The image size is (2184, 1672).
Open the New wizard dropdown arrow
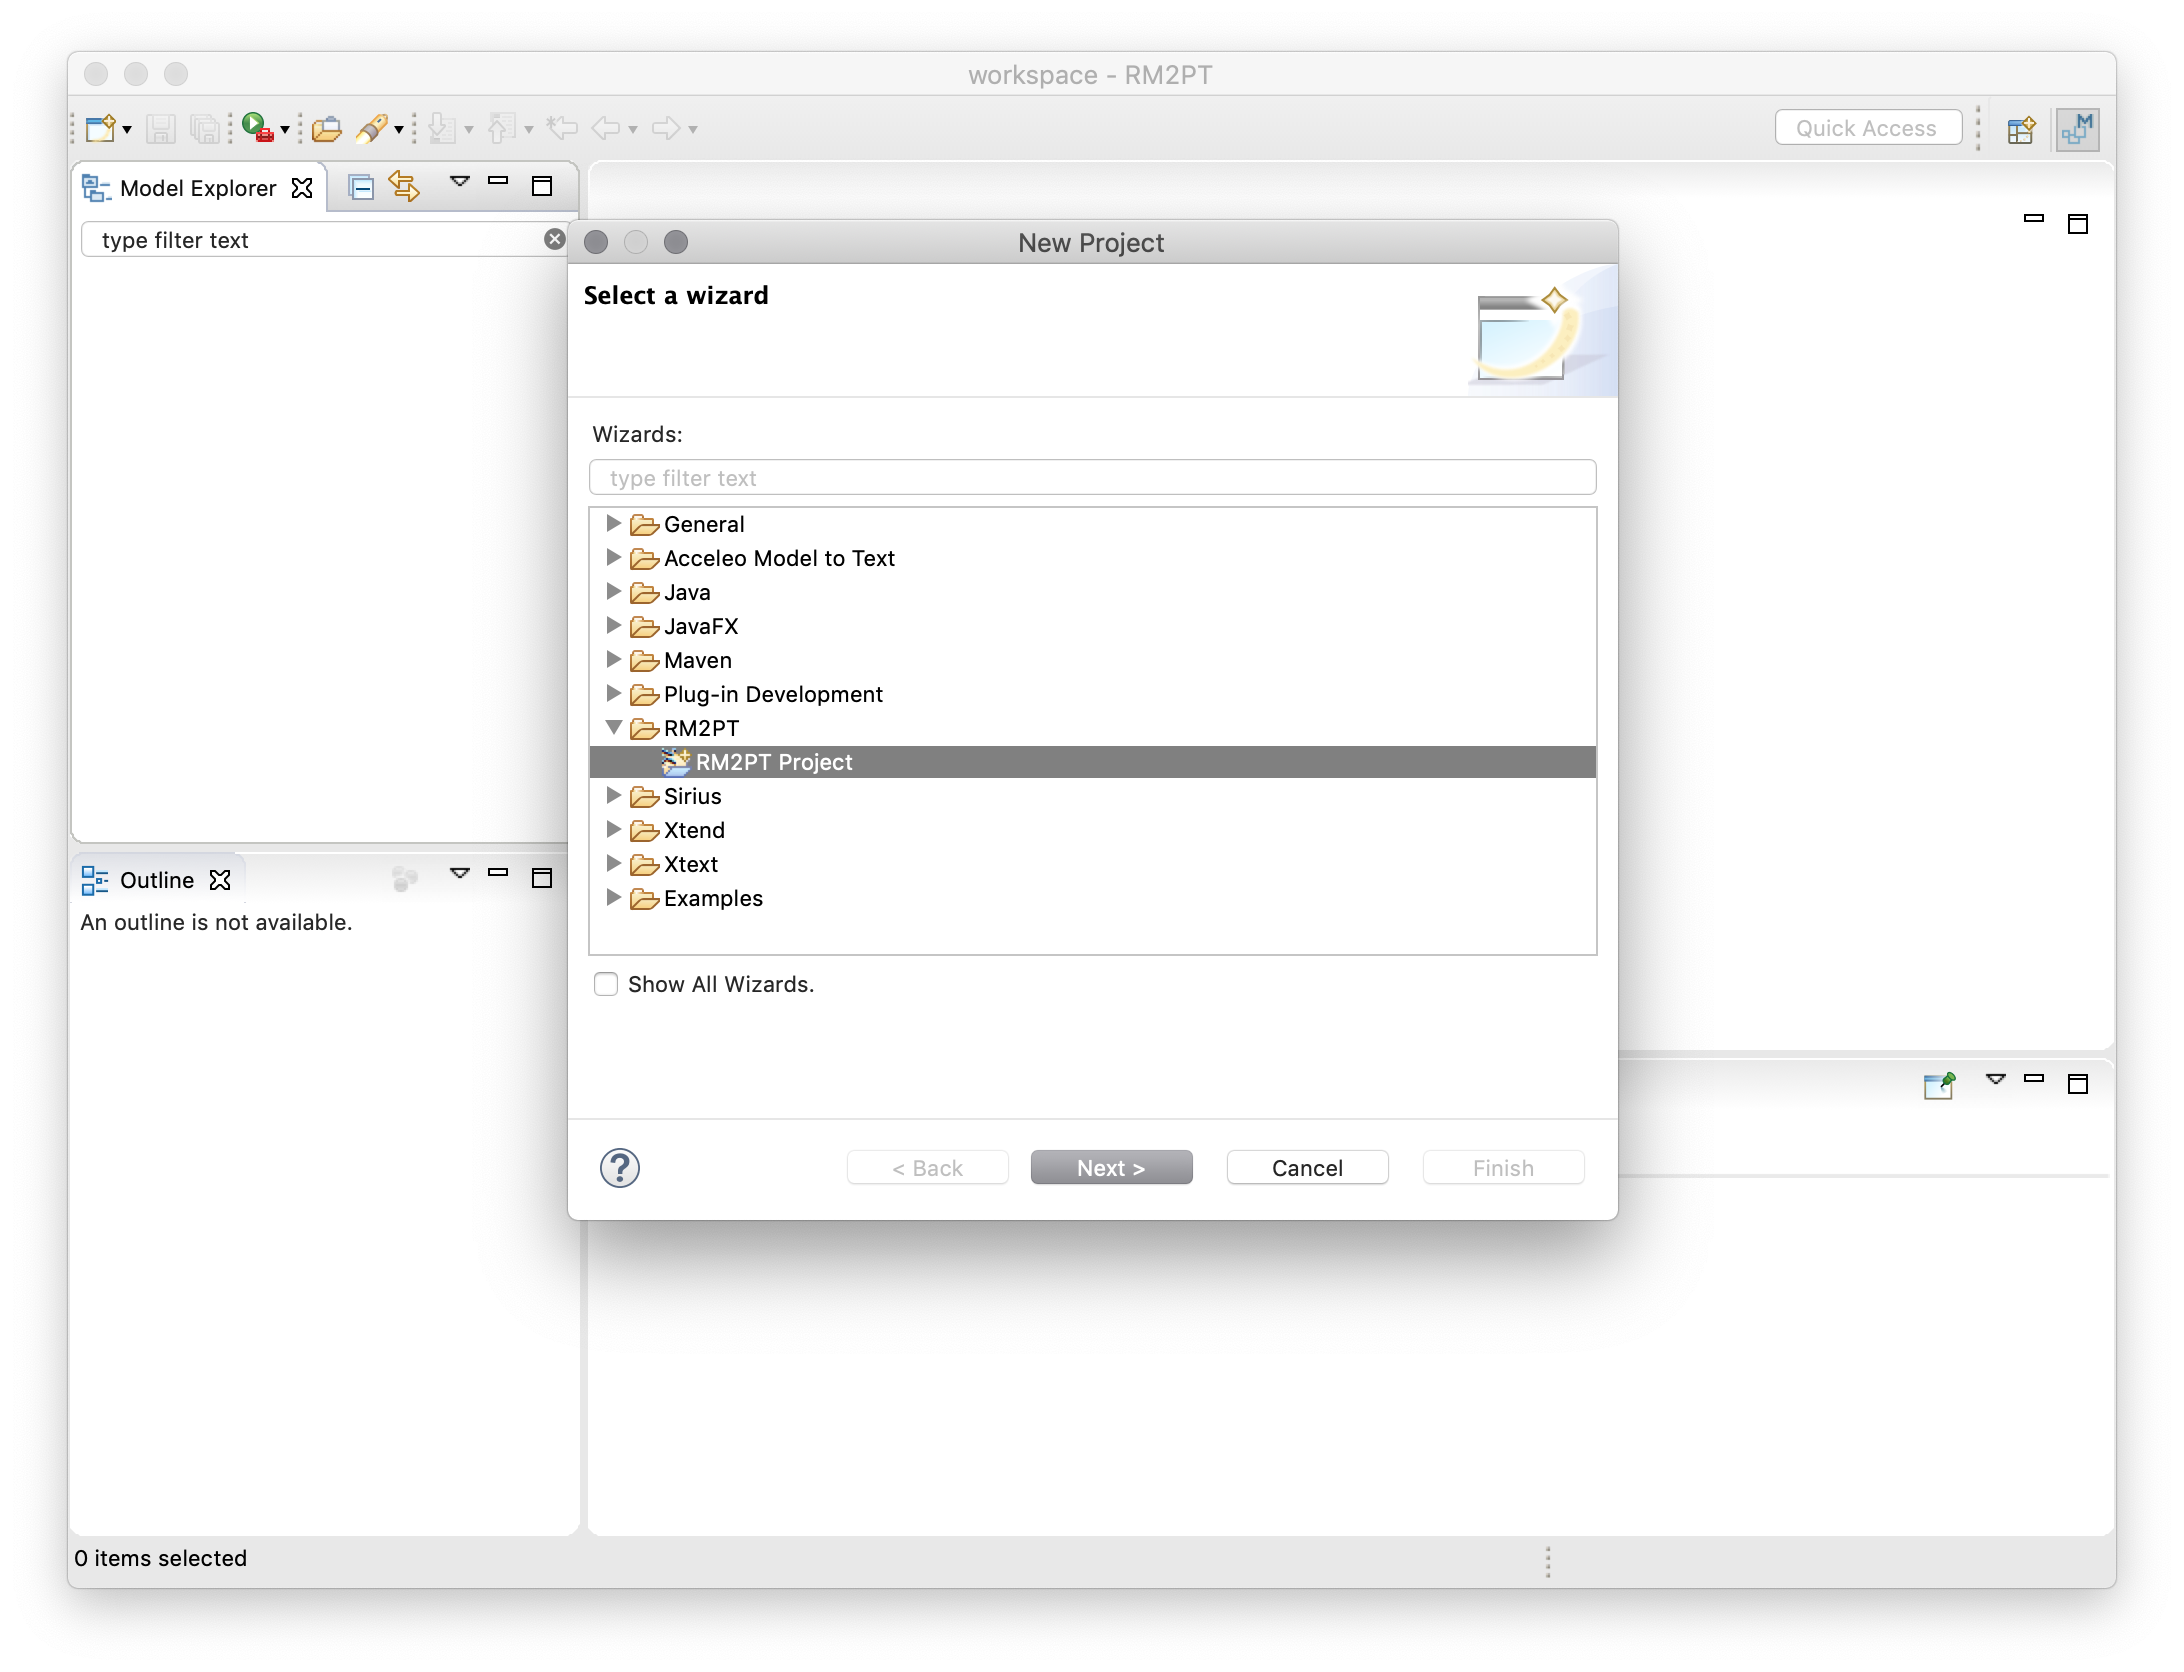127,130
